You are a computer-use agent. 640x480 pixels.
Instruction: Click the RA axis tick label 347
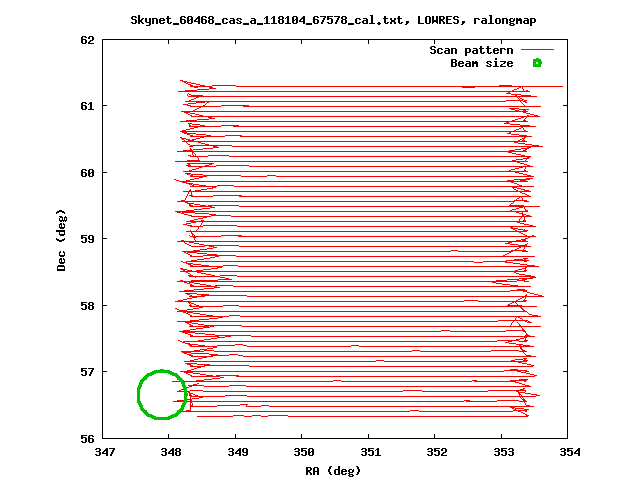pos(105,452)
